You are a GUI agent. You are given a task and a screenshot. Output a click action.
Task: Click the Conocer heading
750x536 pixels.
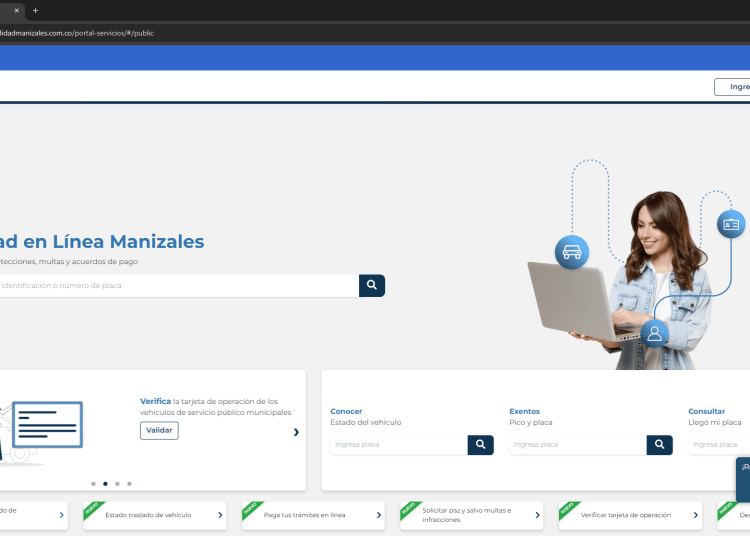[x=346, y=411]
